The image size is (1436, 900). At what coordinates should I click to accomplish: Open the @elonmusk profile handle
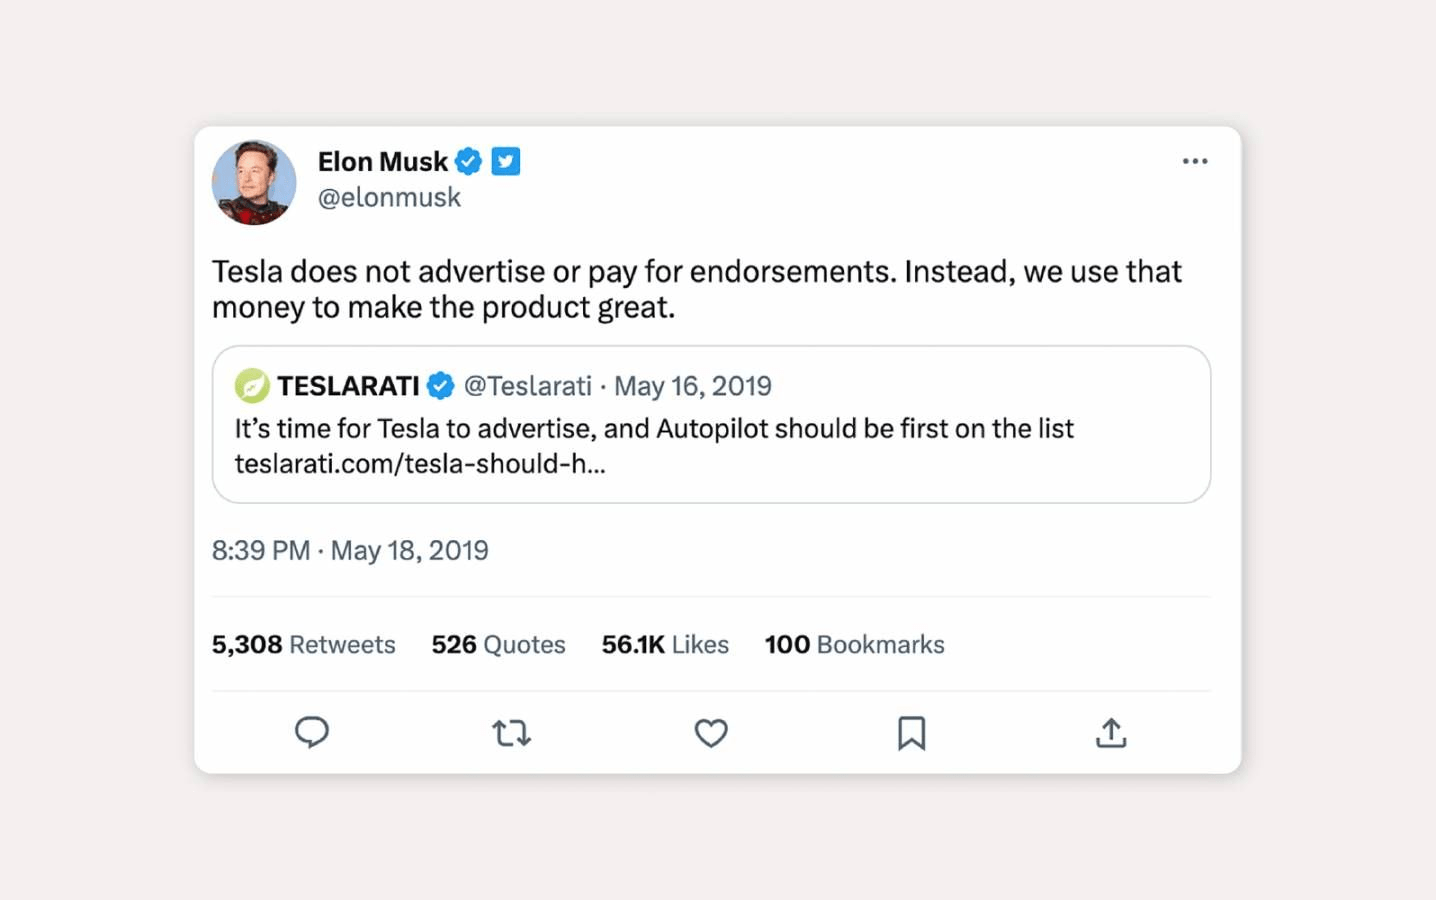pyautogui.click(x=389, y=197)
